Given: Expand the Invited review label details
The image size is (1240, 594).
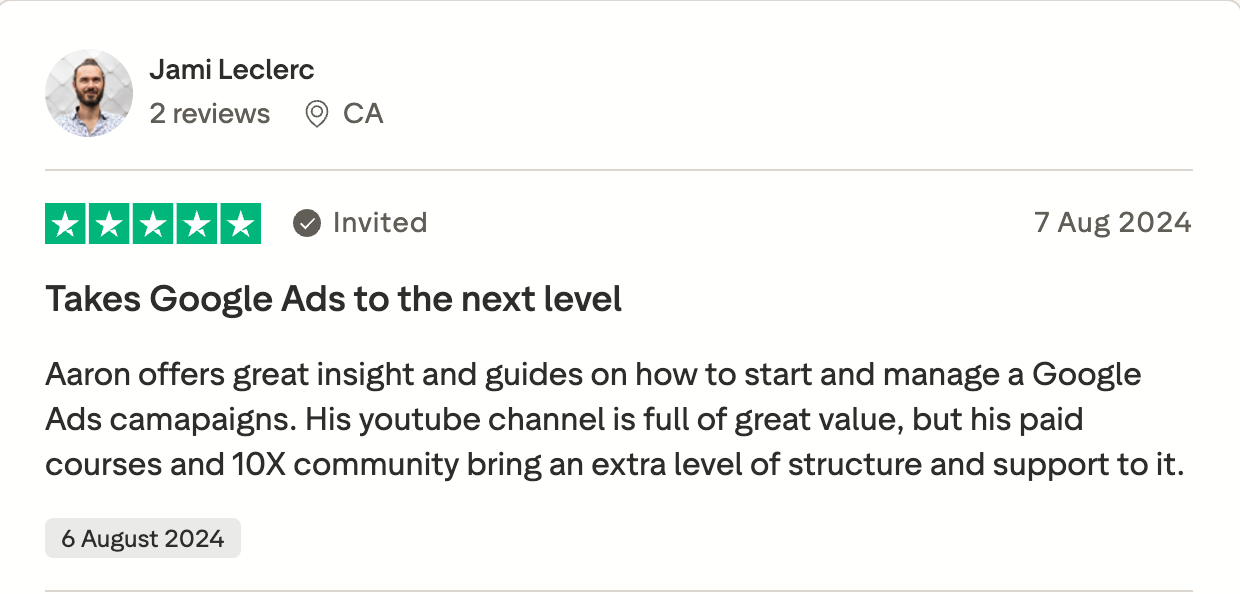Looking at the screenshot, I should coord(379,223).
